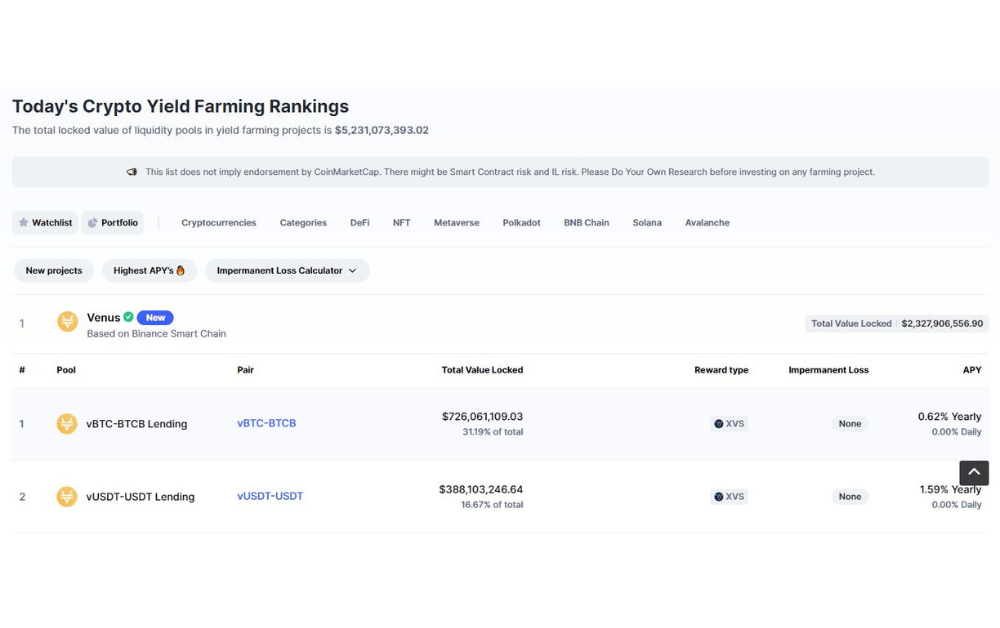Click the 1.59% Yearly APY value
The image size is (1000, 628).
click(x=950, y=489)
